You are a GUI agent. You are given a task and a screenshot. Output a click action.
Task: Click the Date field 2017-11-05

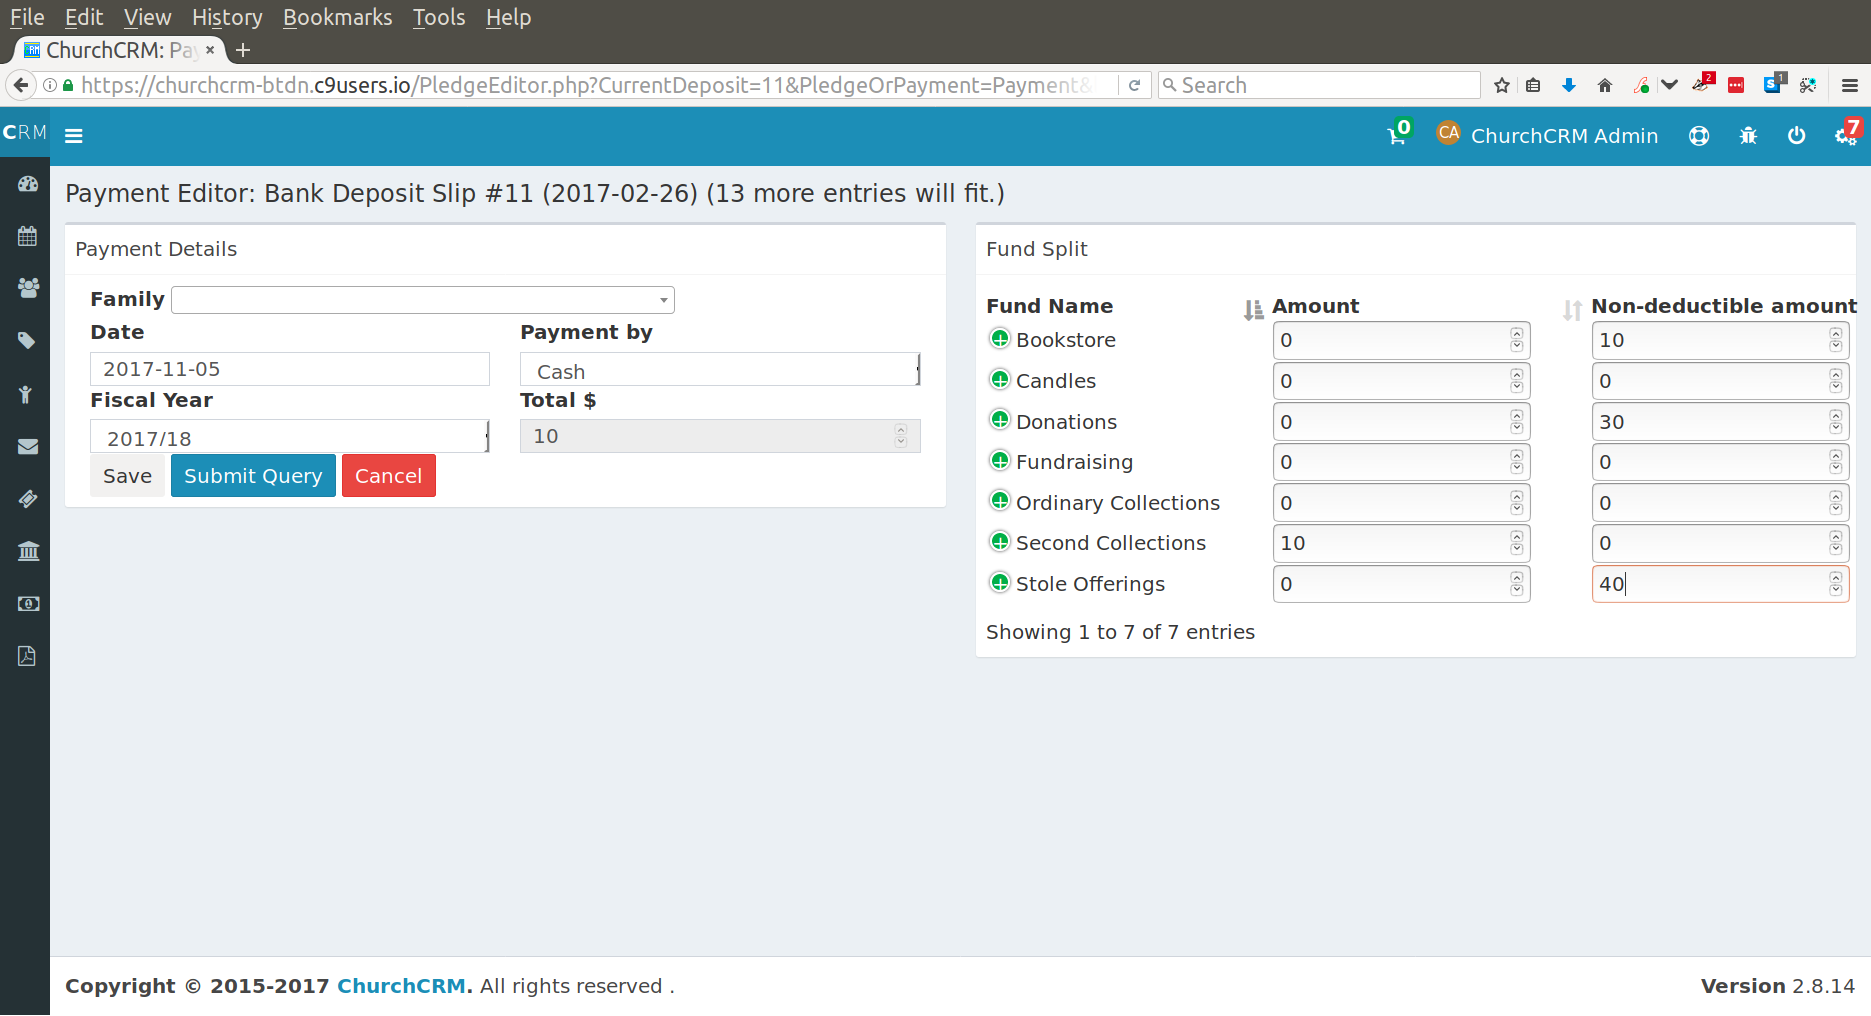point(290,369)
